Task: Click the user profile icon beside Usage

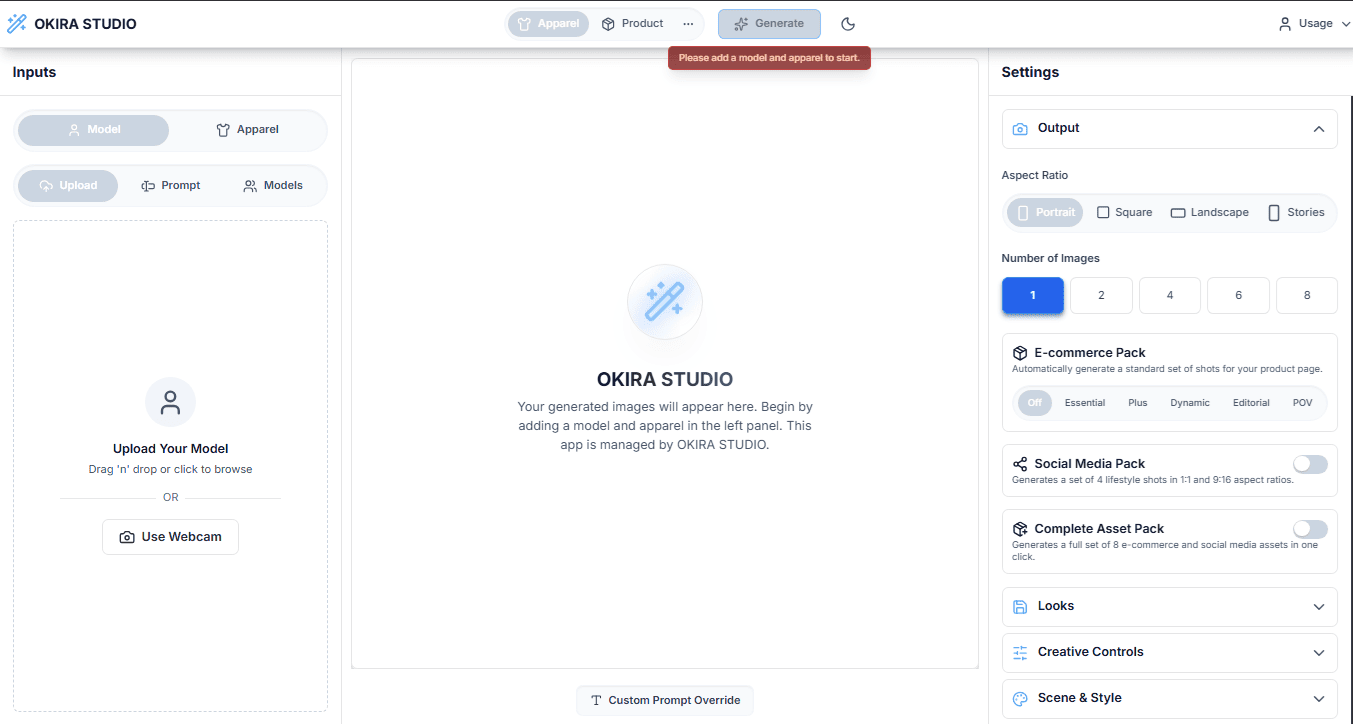Action: [1285, 24]
